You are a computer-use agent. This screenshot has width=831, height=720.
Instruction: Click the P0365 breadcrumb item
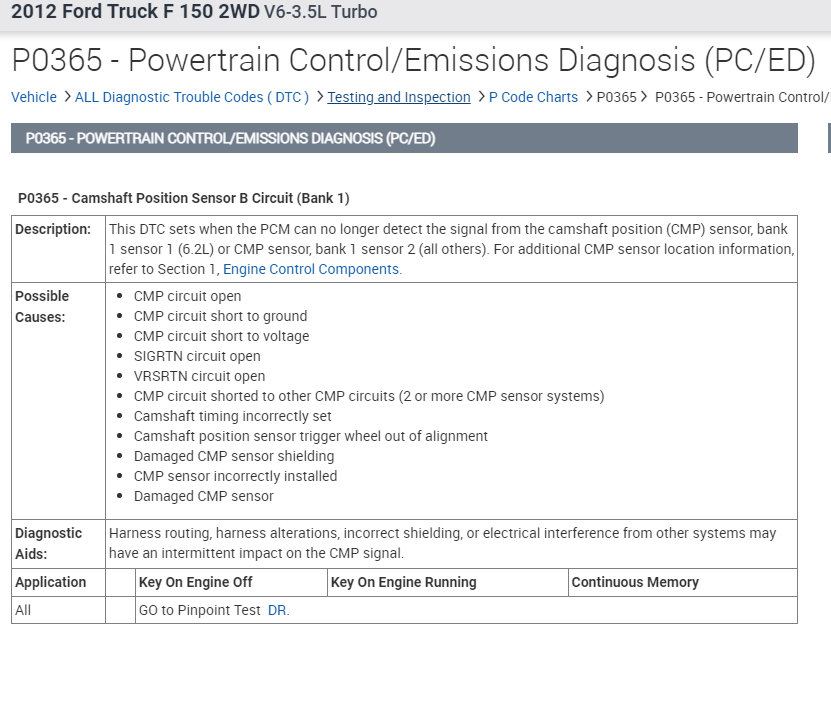click(616, 97)
